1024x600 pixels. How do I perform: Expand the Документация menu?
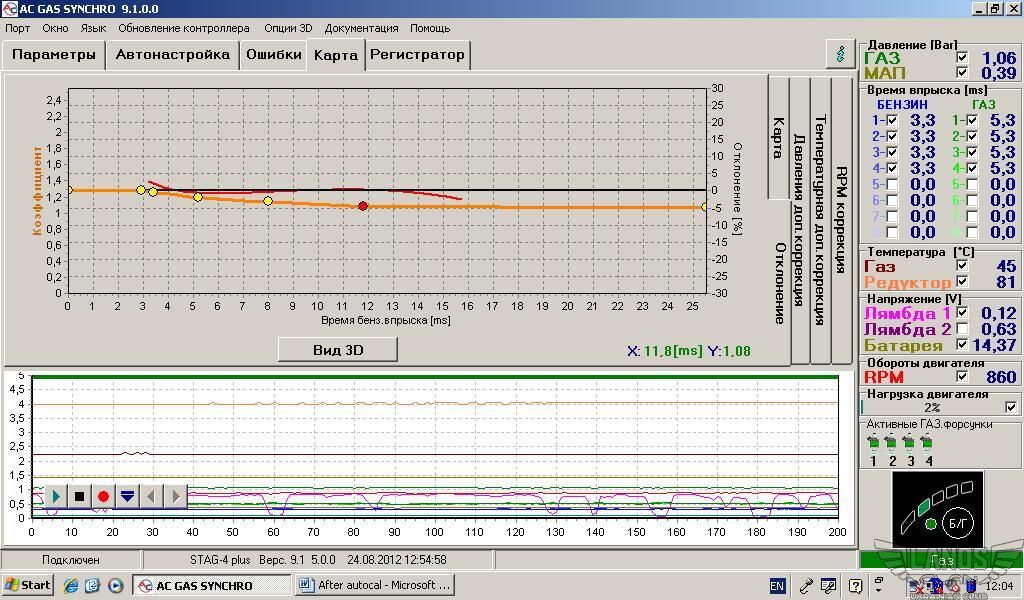click(x=361, y=28)
